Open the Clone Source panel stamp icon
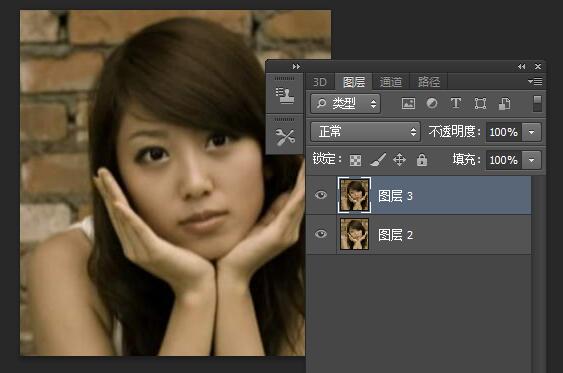This screenshot has width=563, height=373. click(x=284, y=96)
